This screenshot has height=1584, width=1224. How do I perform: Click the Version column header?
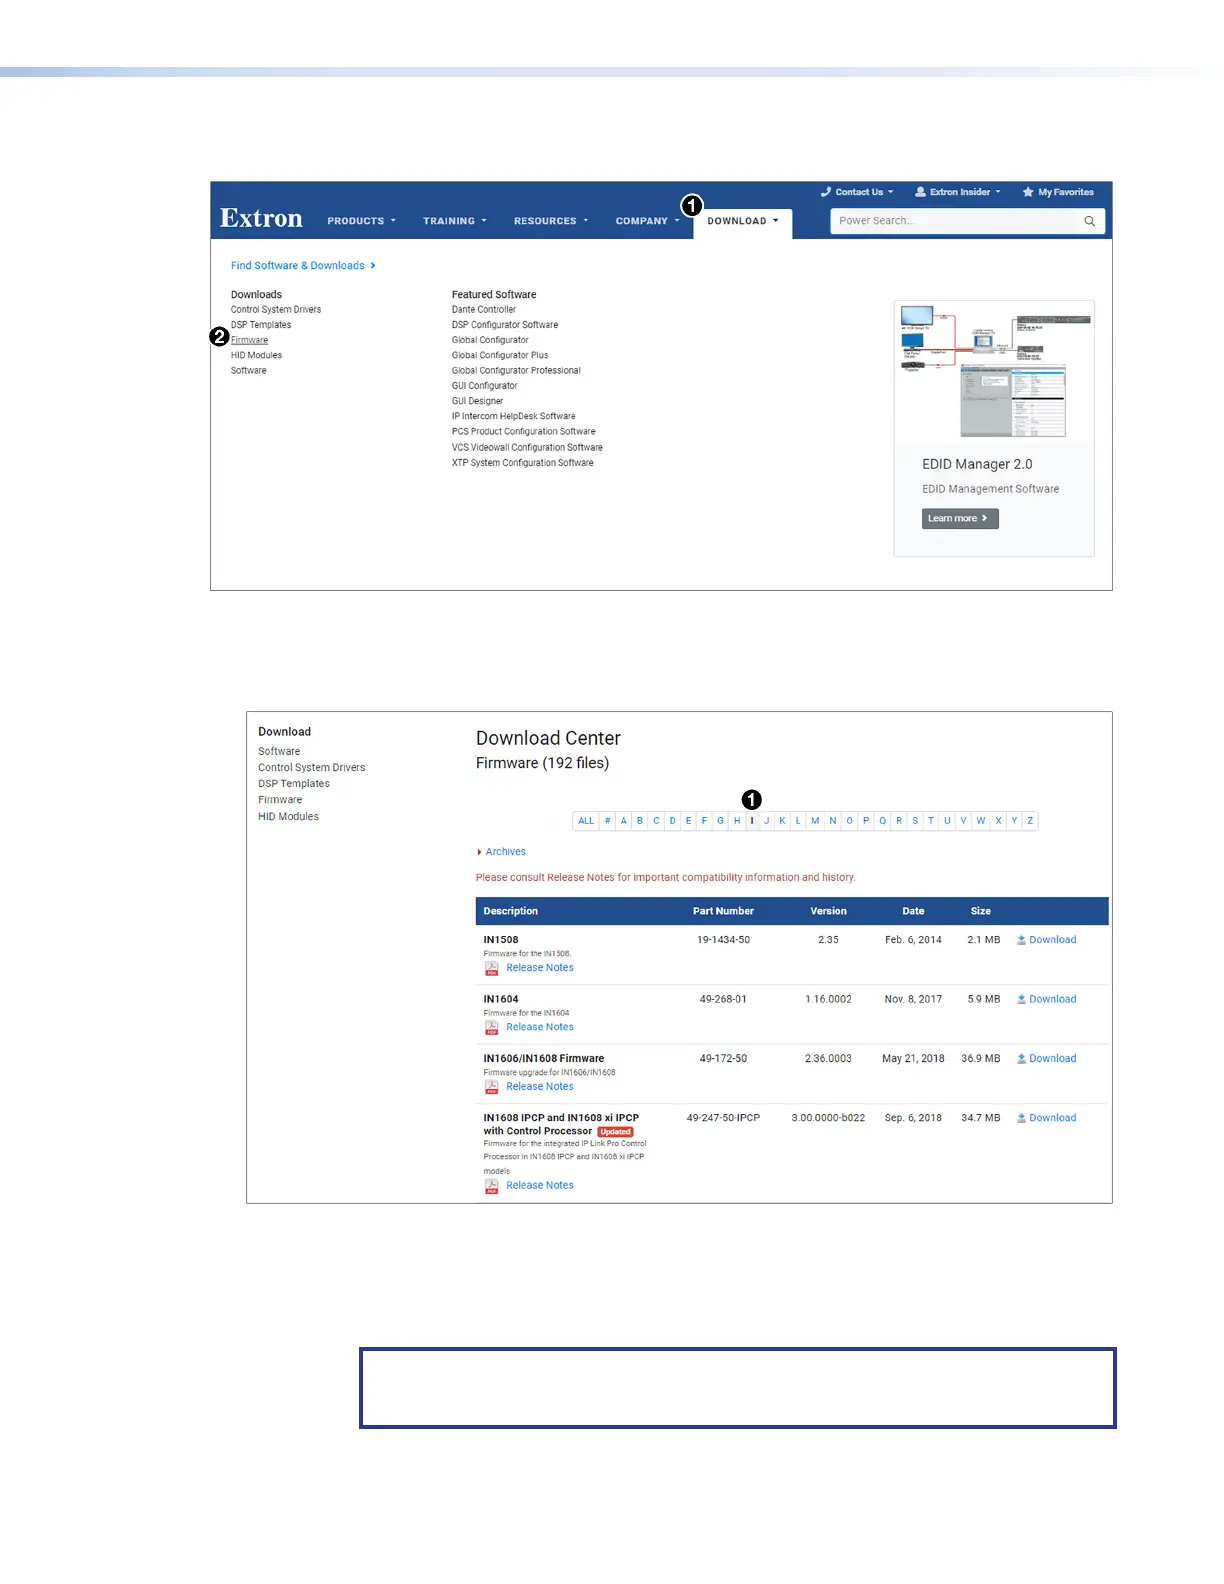tap(828, 912)
